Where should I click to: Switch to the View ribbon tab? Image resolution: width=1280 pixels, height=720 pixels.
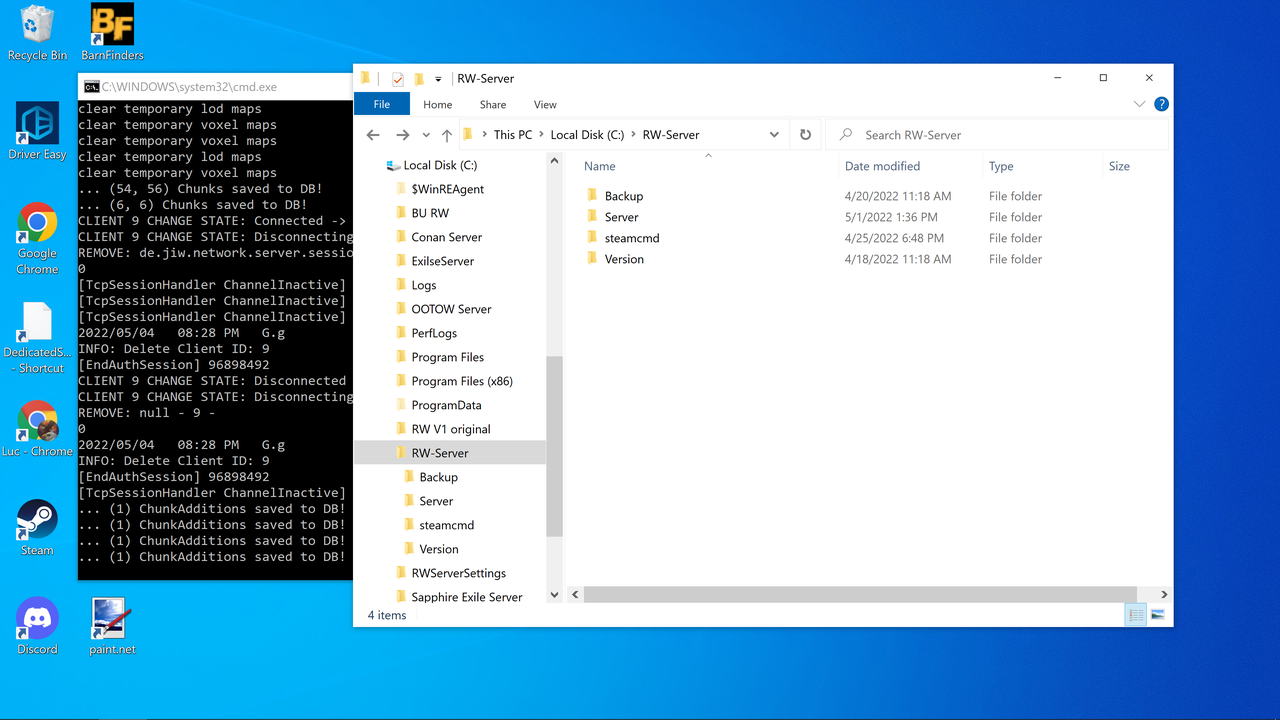(545, 104)
